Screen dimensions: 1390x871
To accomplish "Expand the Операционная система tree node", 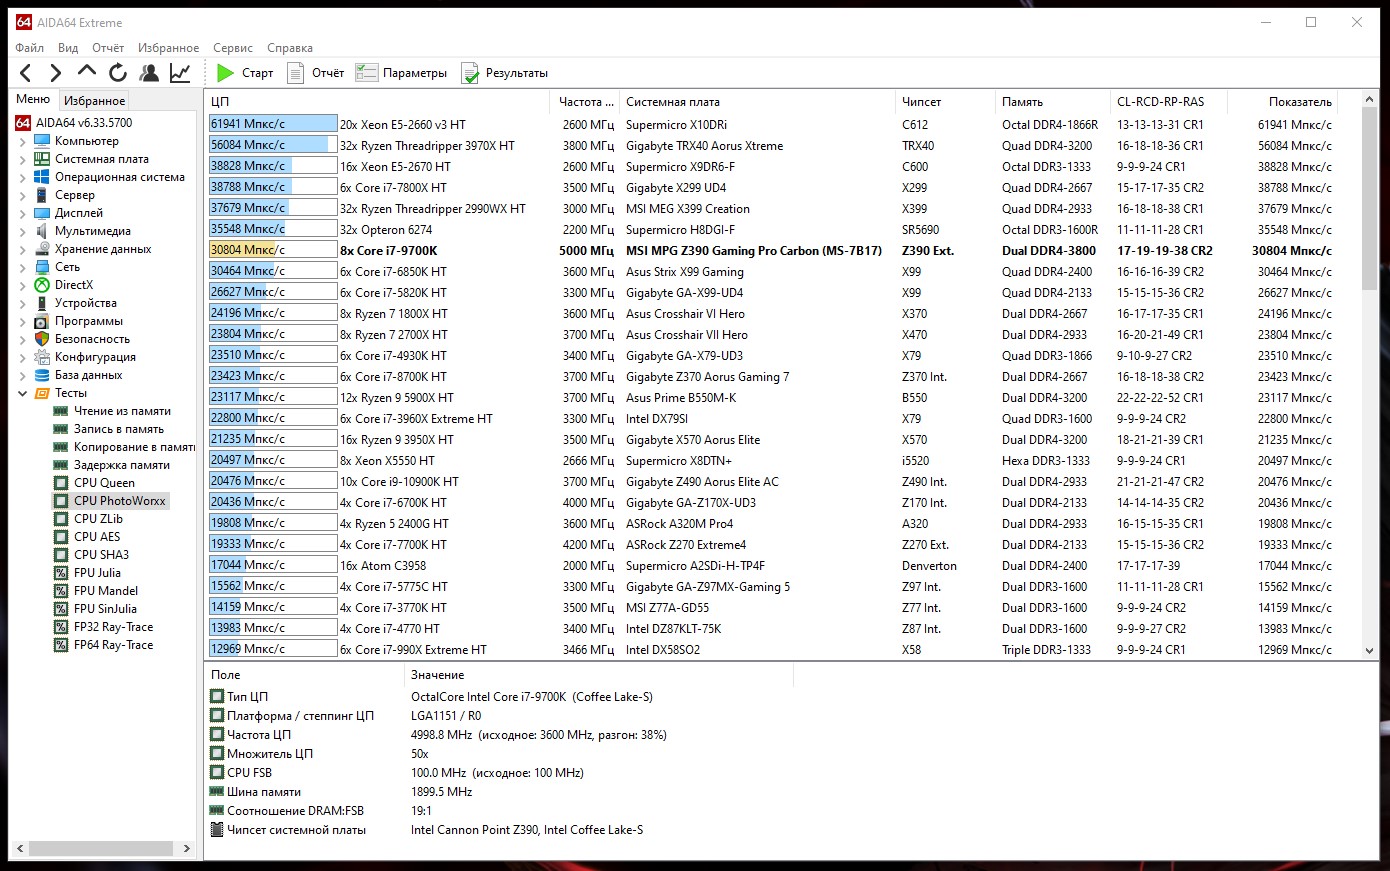I will (23, 178).
